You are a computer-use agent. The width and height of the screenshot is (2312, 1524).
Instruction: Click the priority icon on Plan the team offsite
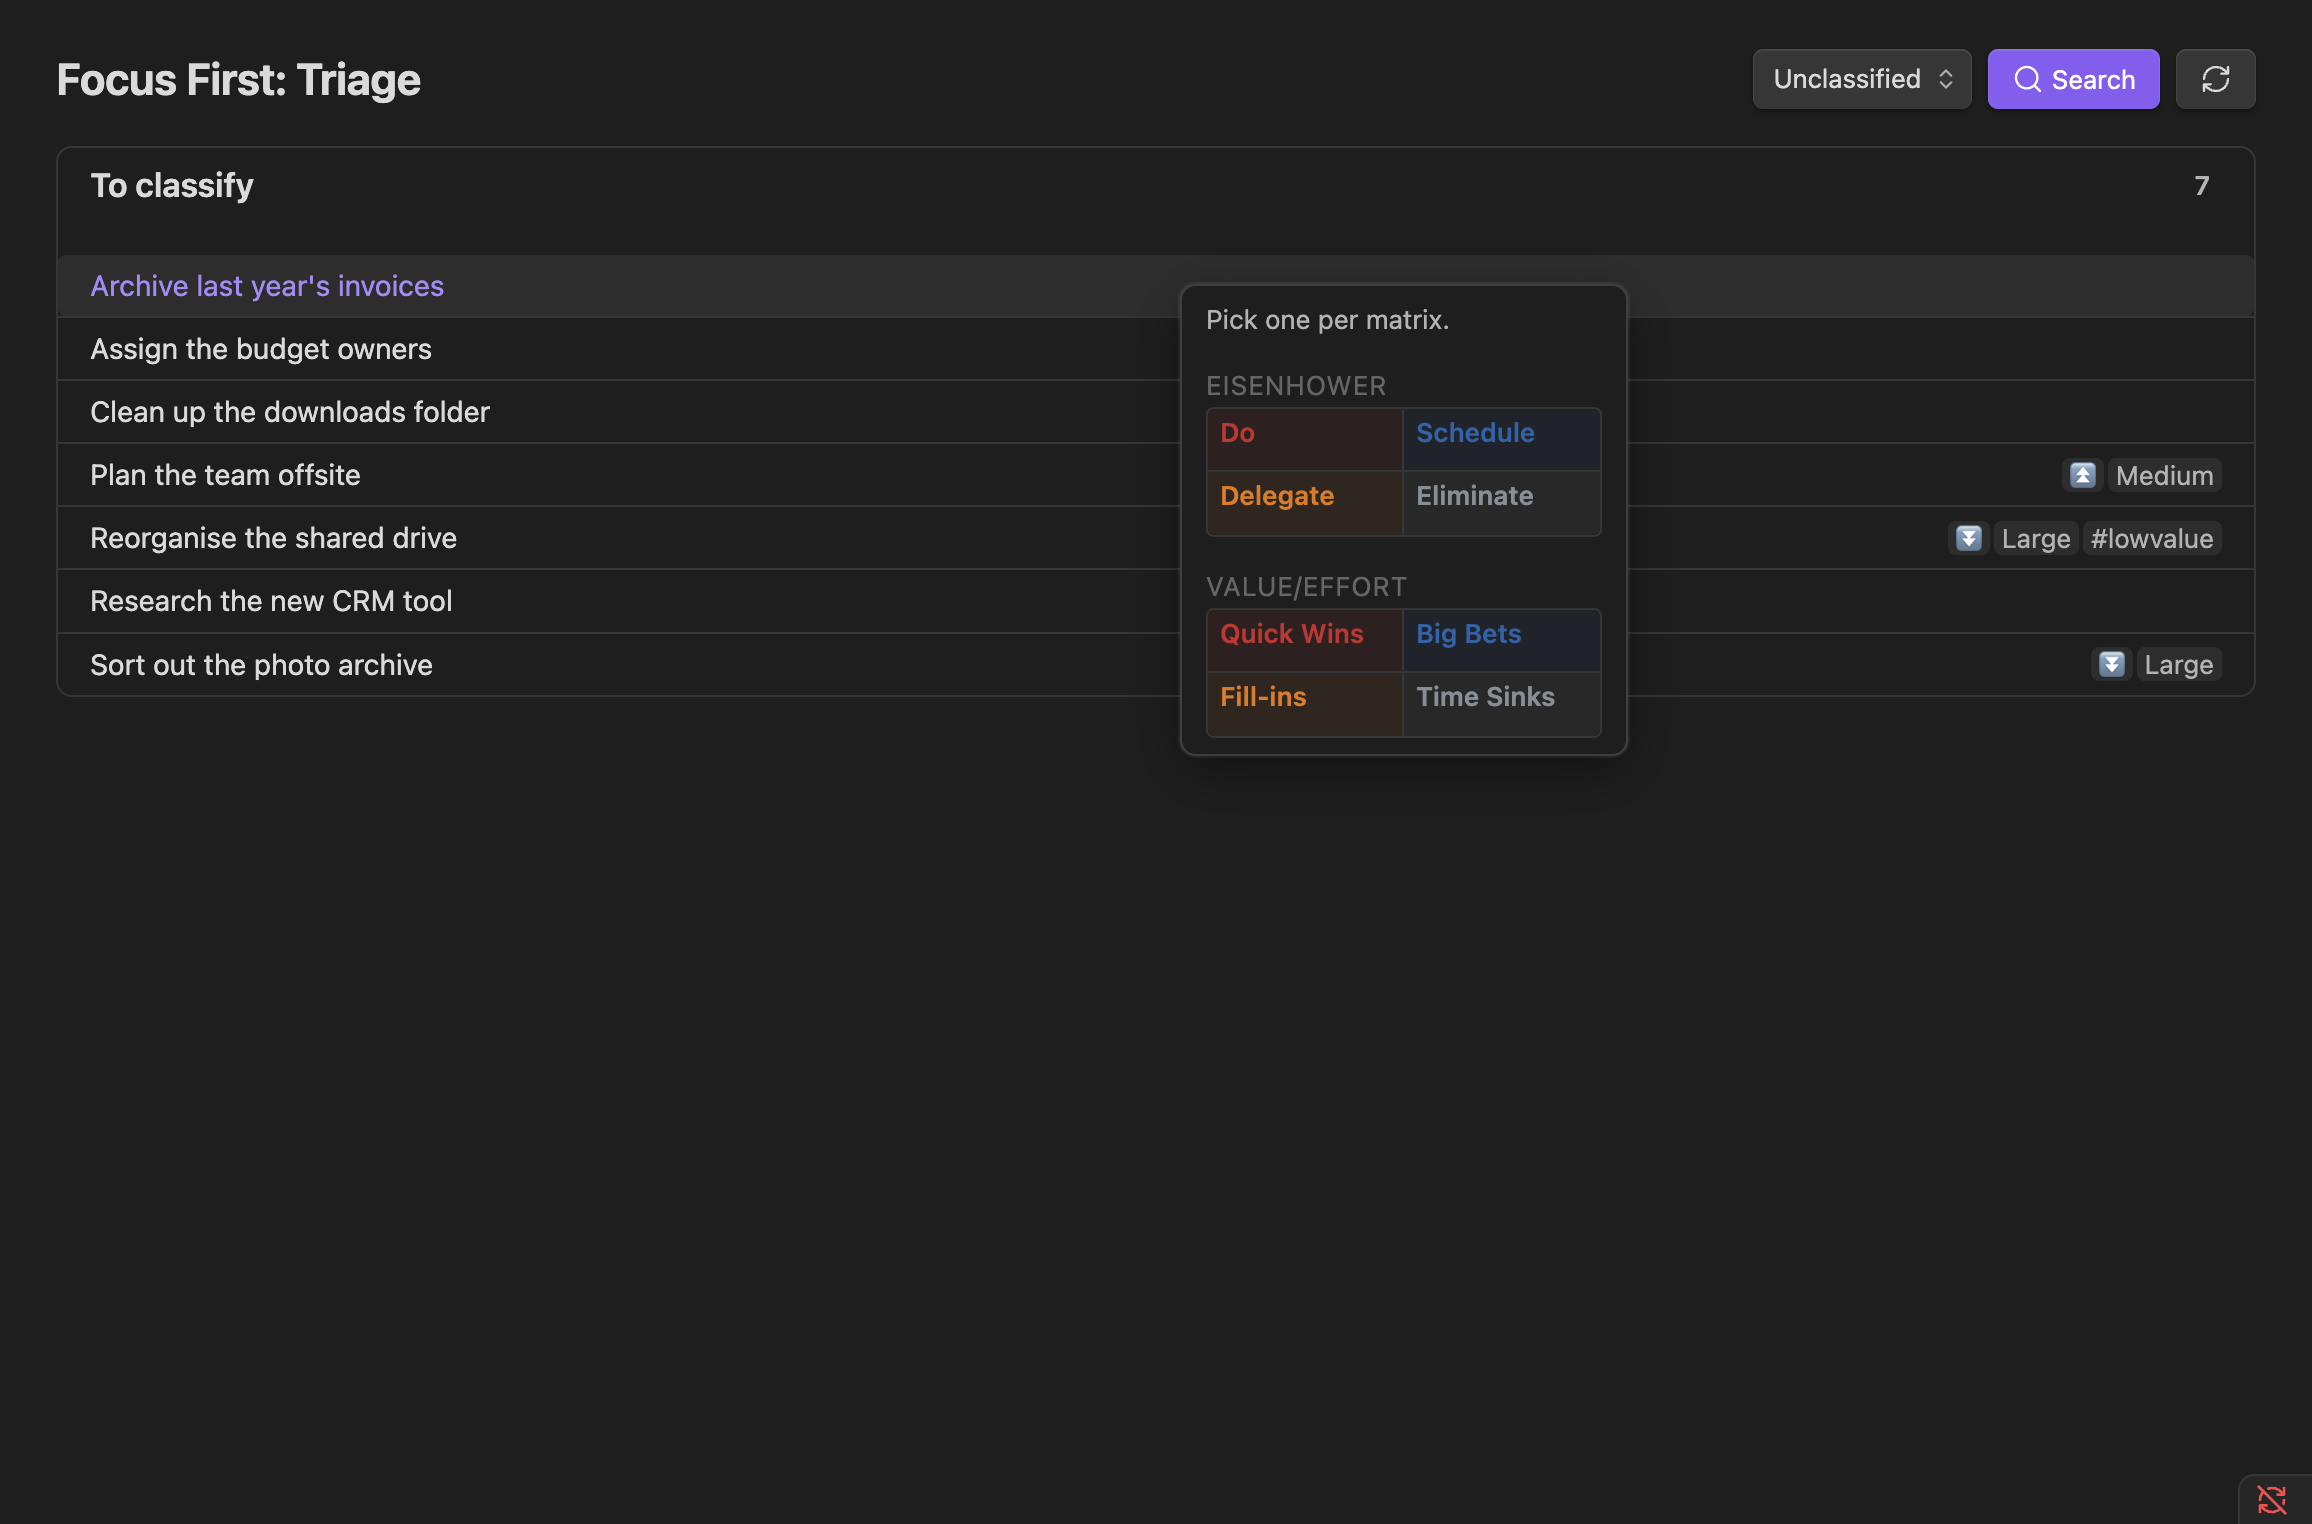pyautogui.click(x=2083, y=475)
